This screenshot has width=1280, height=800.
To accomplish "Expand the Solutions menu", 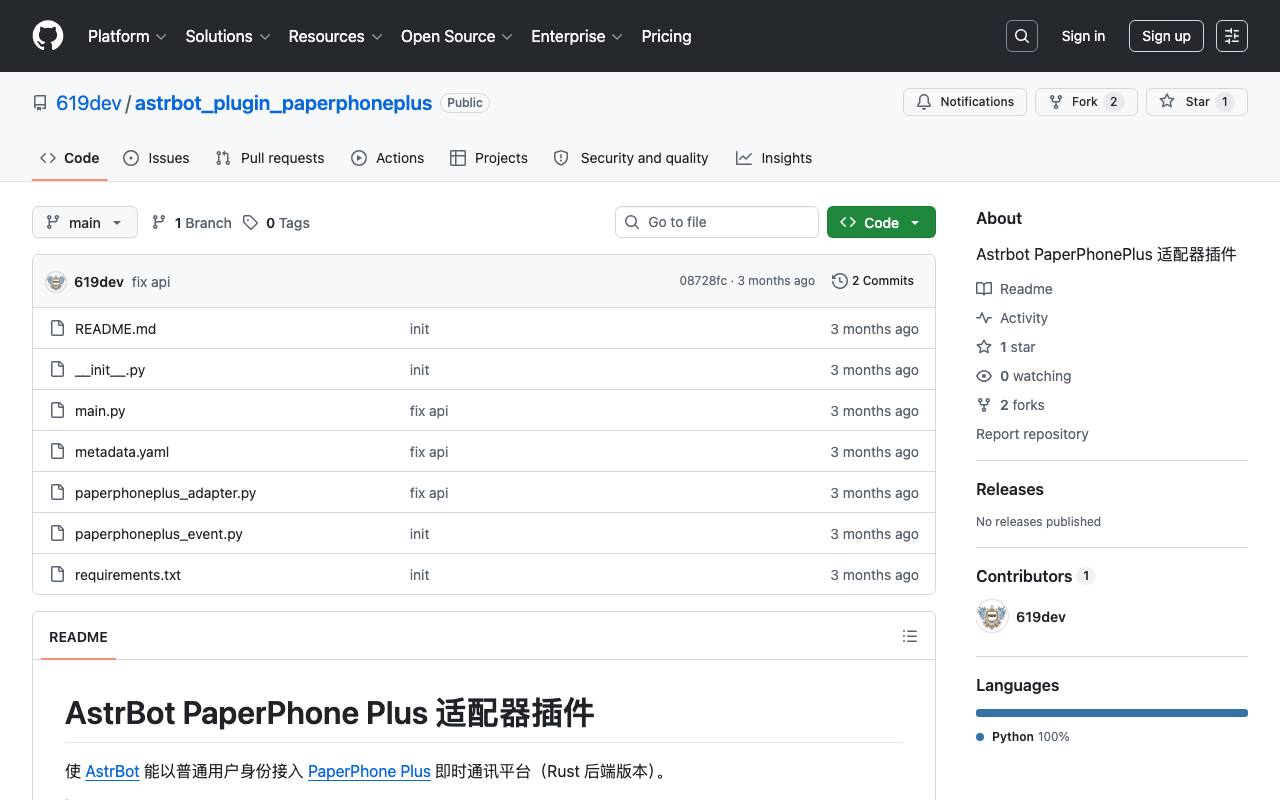I will coord(228,36).
